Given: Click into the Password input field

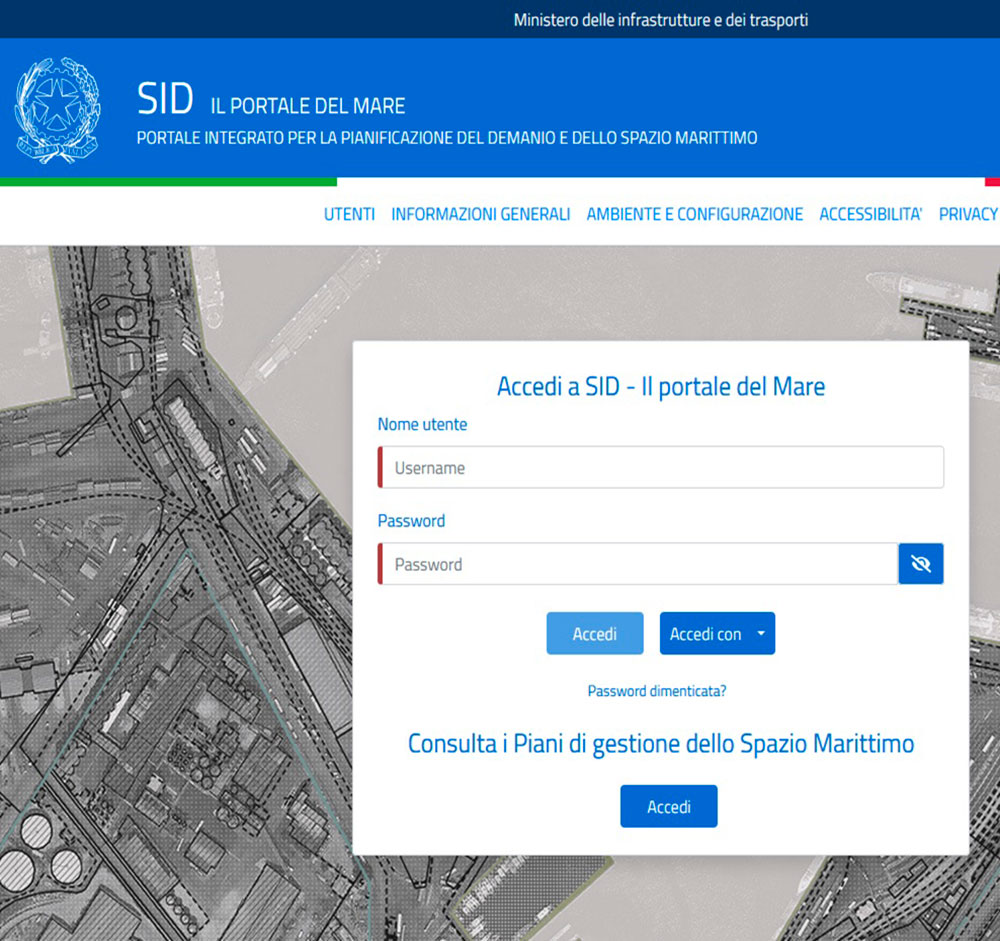Looking at the screenshot, I should click(638, 564).
